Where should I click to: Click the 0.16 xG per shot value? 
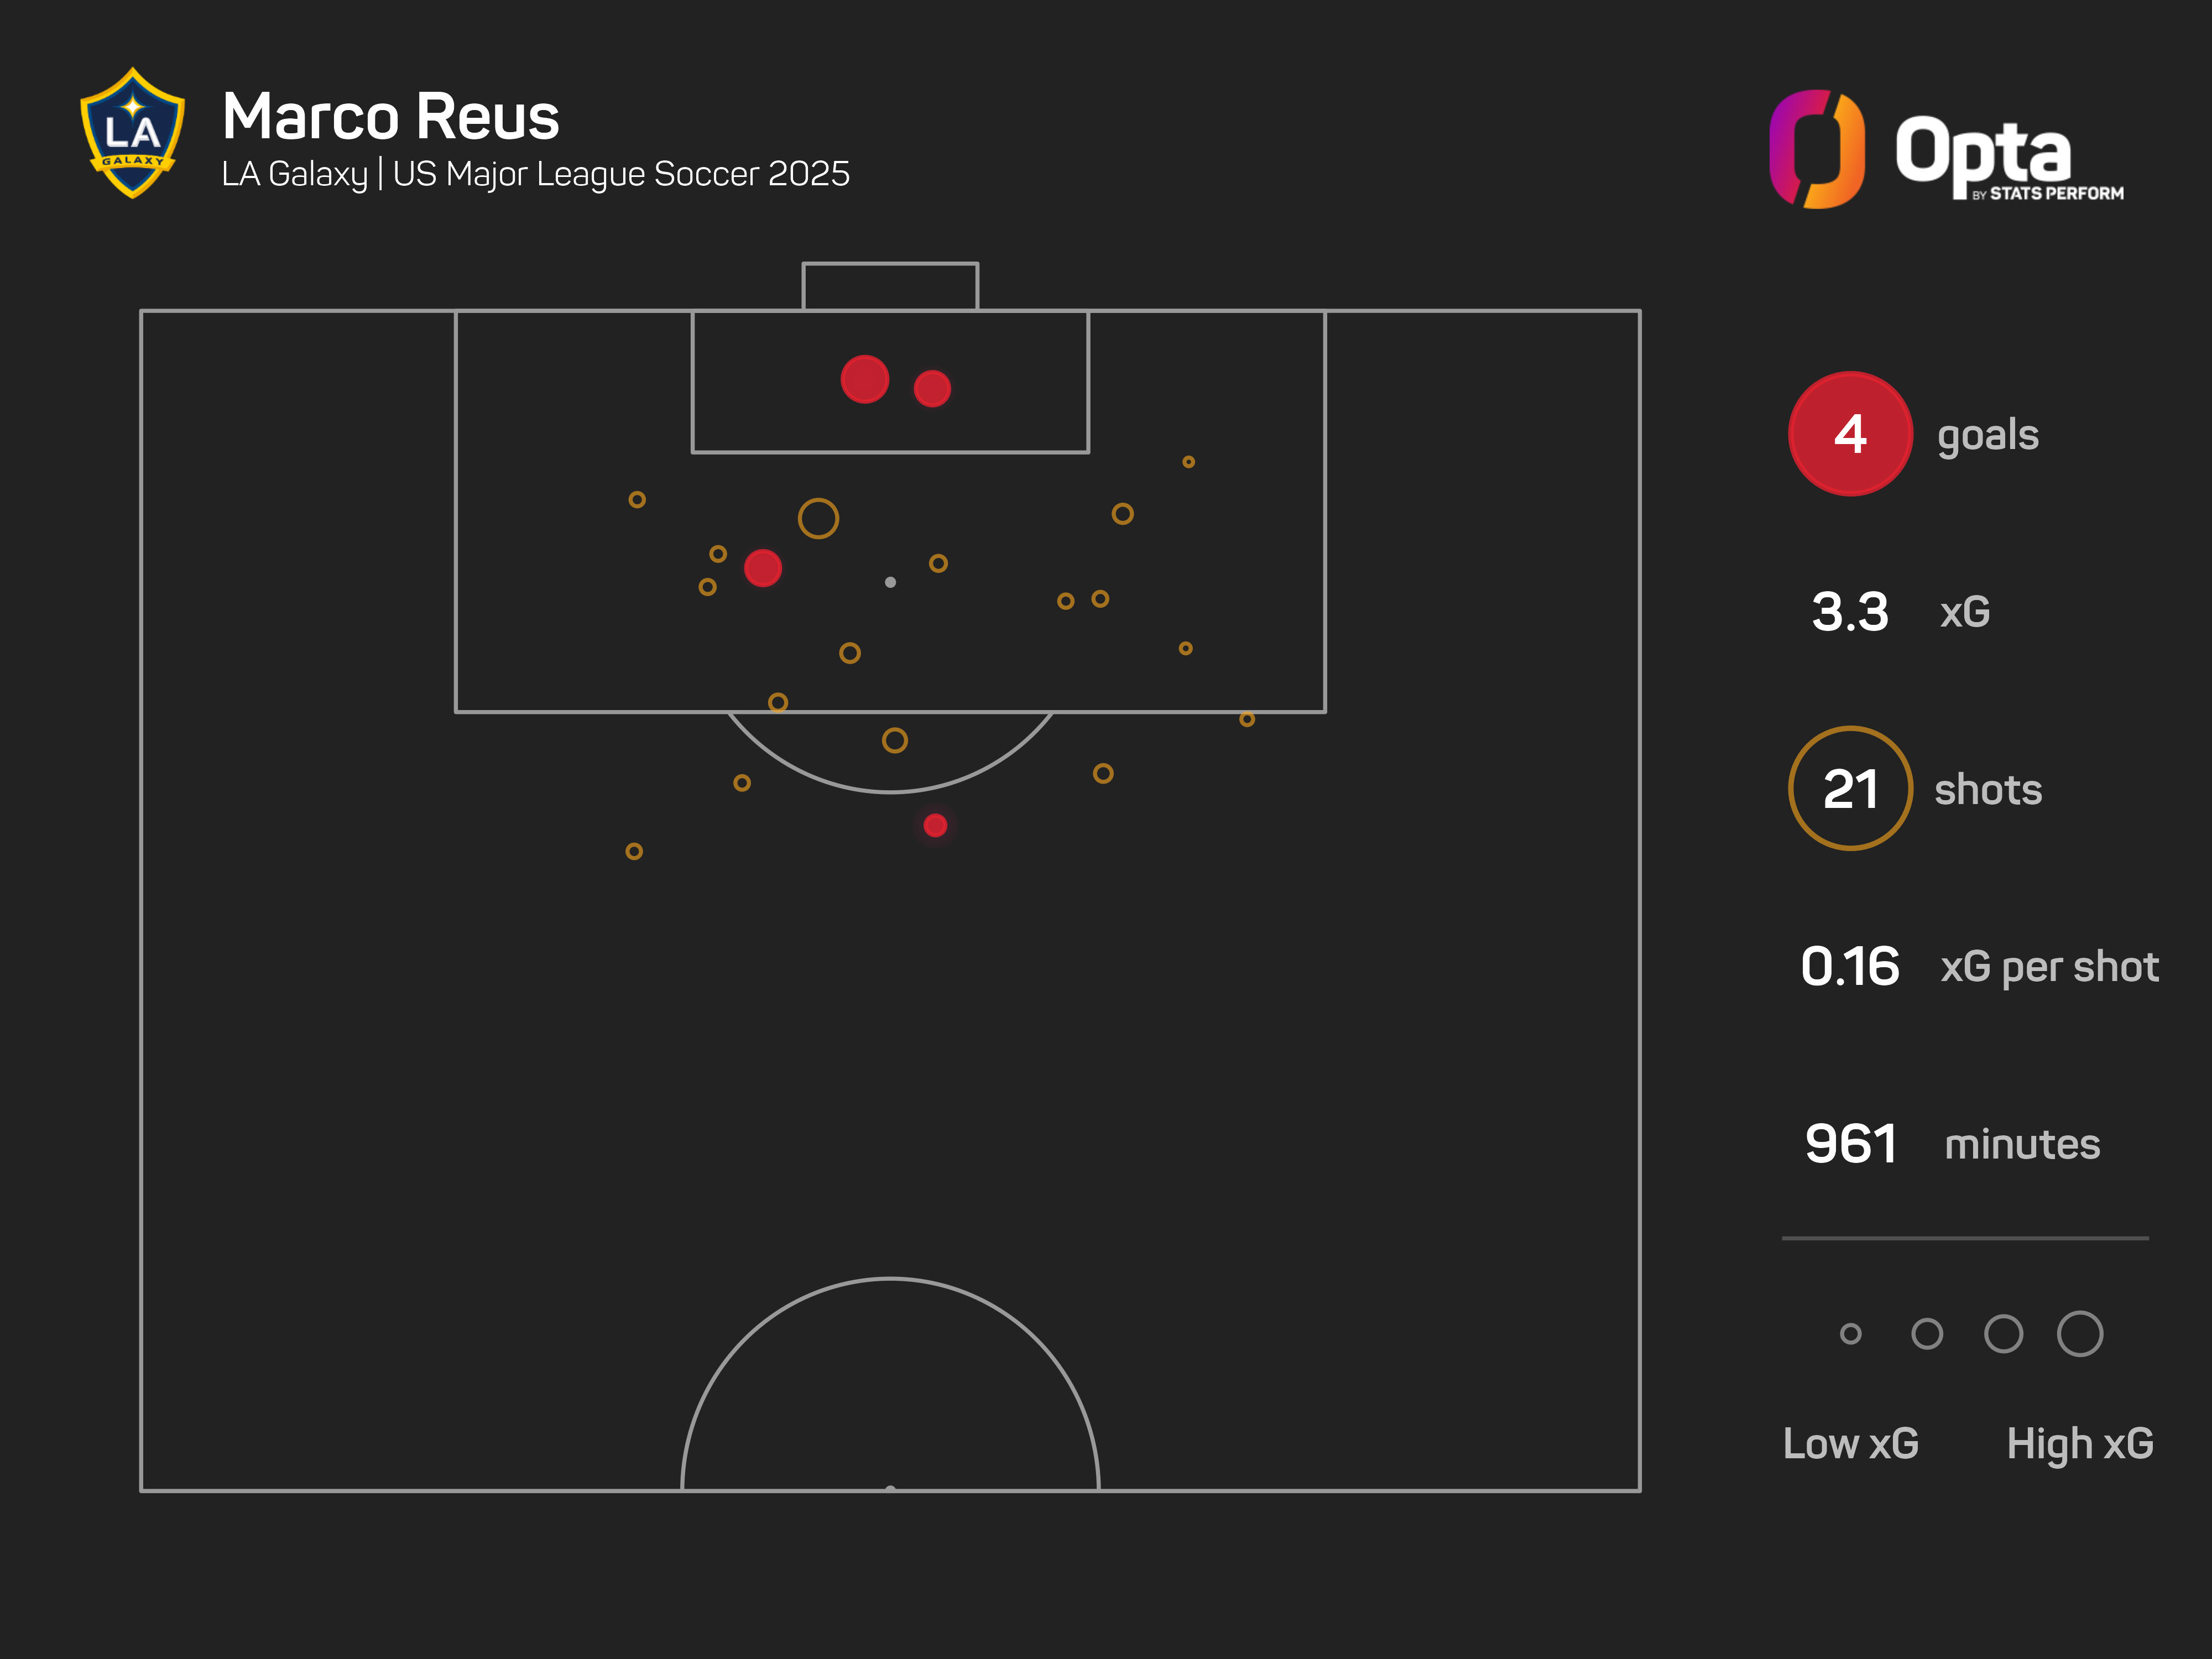tap(1850, 967)
